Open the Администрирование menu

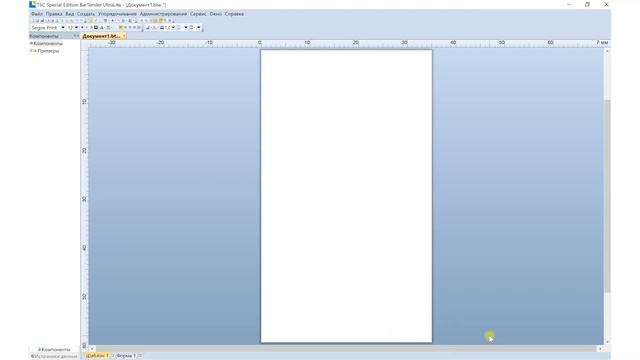163,14
